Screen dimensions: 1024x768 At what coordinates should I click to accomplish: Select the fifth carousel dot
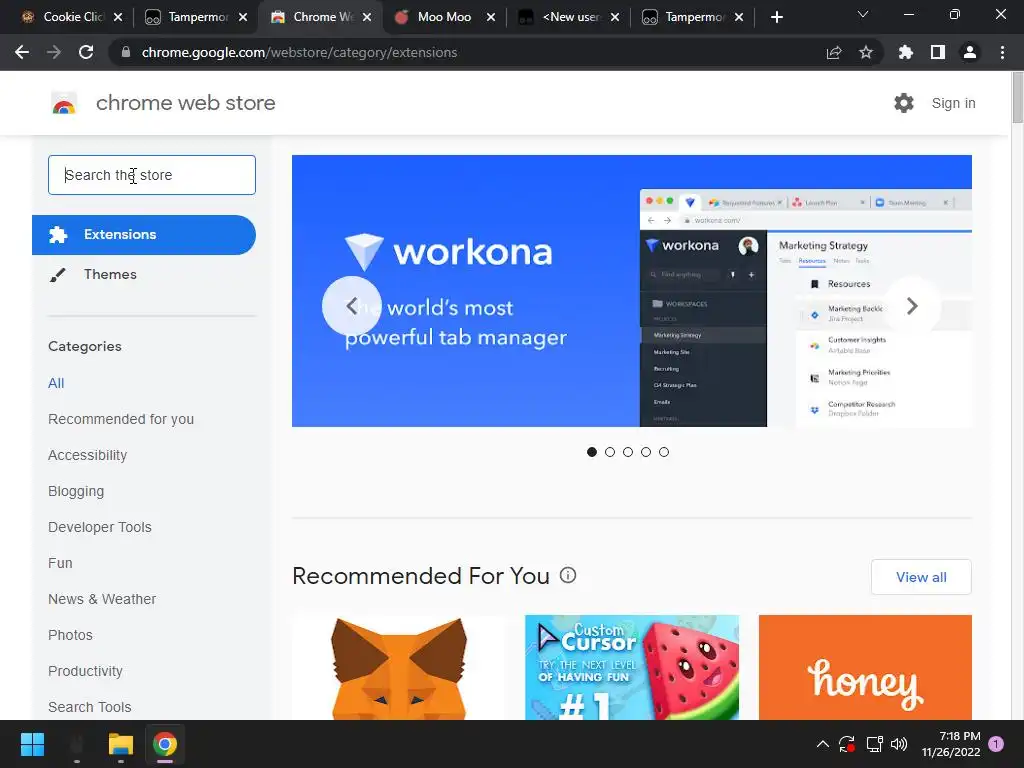[x=664, y=452]
